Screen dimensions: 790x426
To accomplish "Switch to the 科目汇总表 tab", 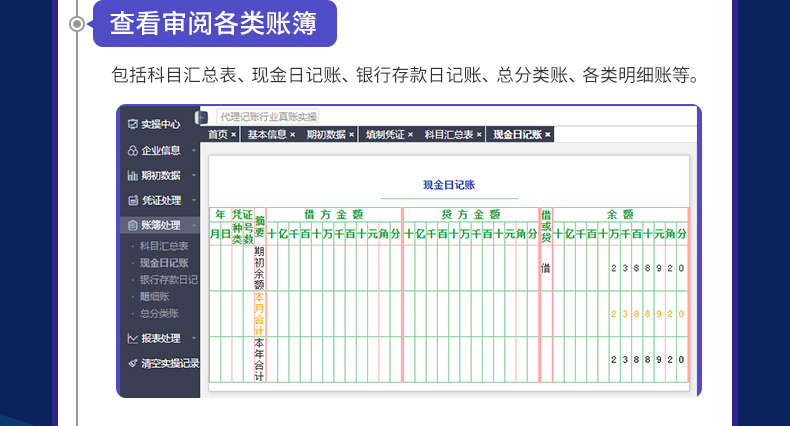I will (448, 134).
